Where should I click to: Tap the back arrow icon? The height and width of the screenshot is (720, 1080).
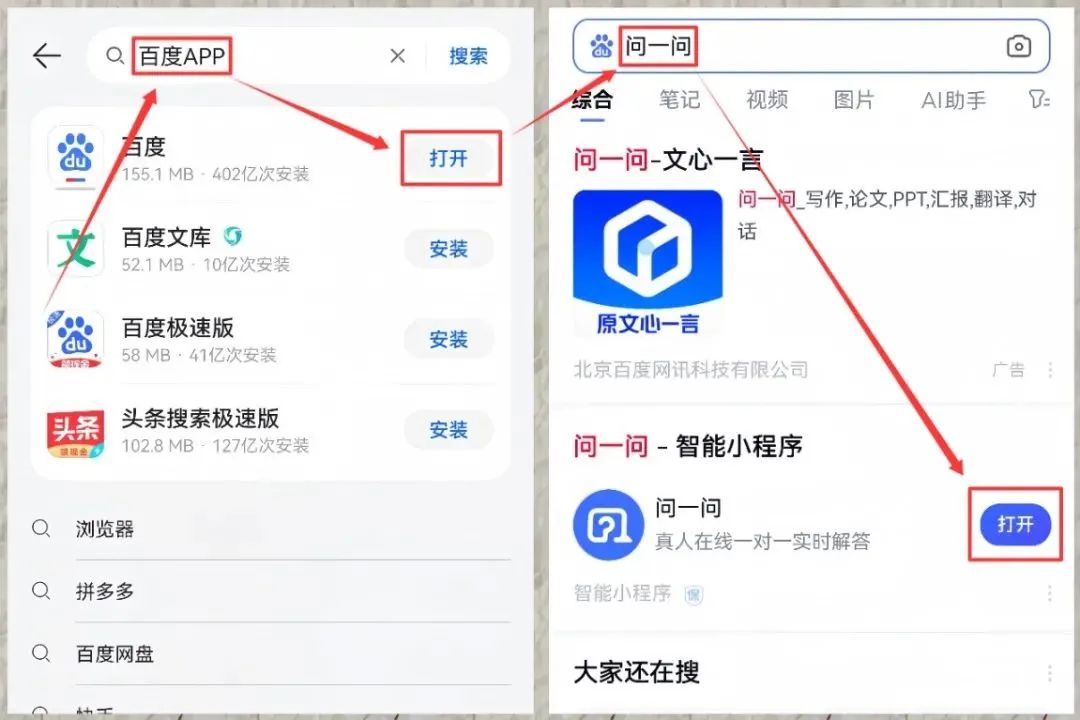pos(47,56)
